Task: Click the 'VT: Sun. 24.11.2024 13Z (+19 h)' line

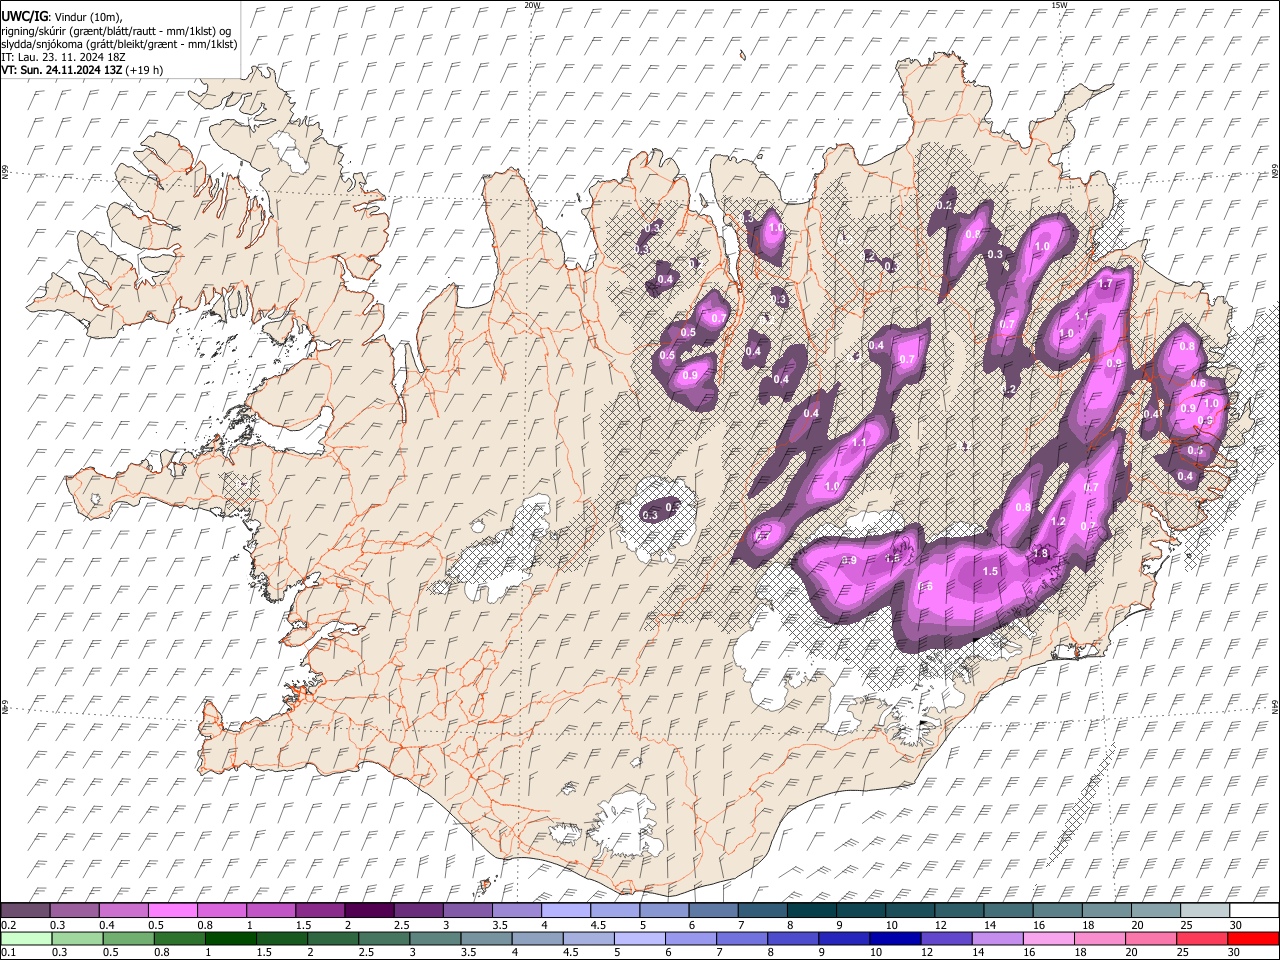Action: click(82, 70)
